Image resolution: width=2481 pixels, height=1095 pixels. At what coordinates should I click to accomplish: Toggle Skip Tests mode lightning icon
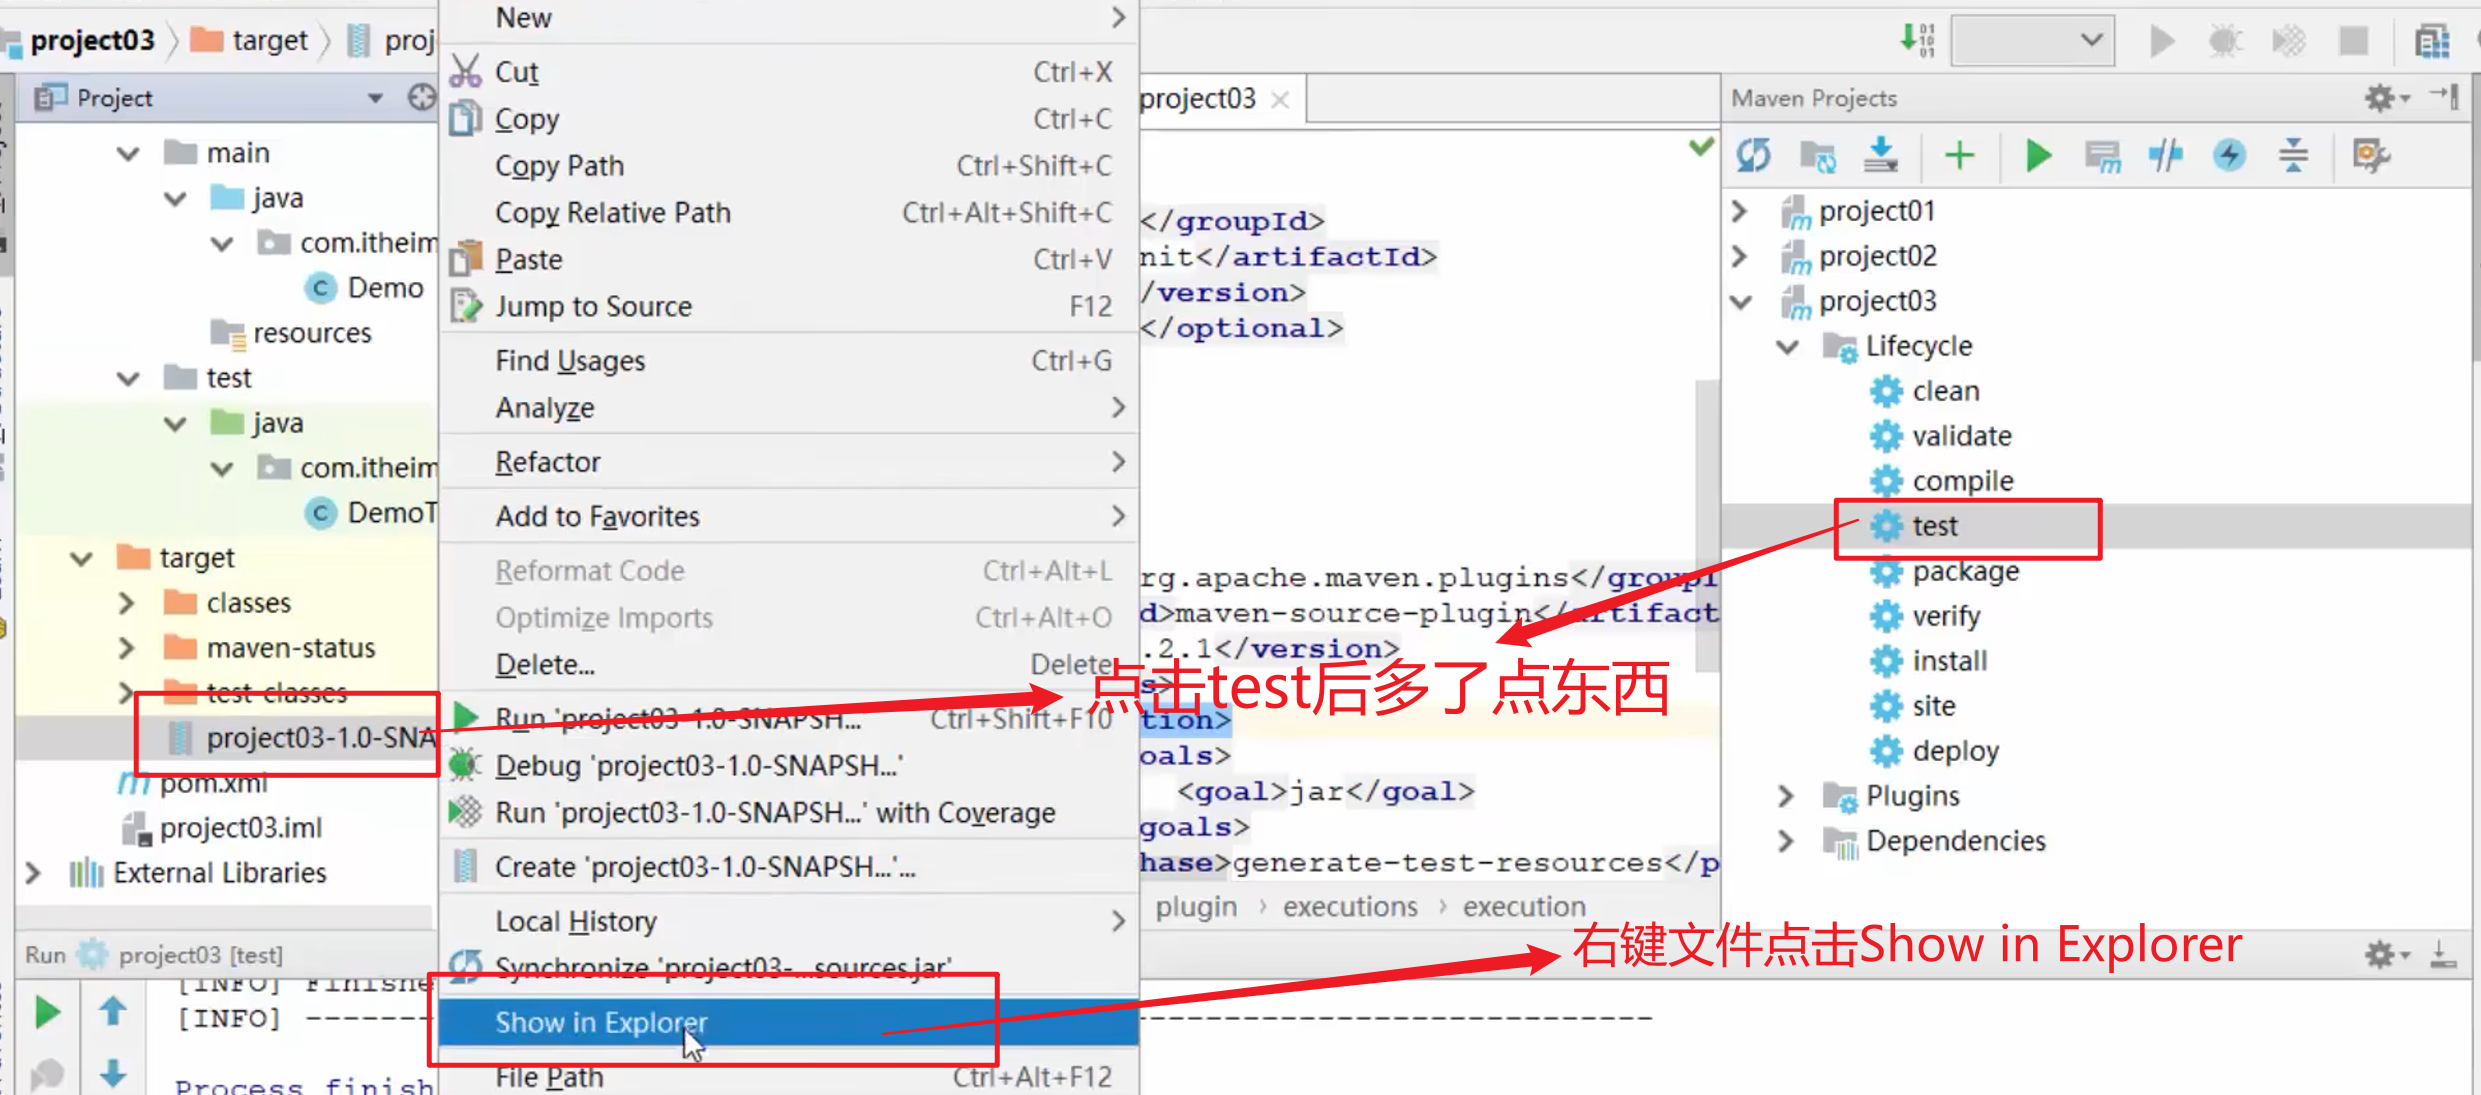2229,155
